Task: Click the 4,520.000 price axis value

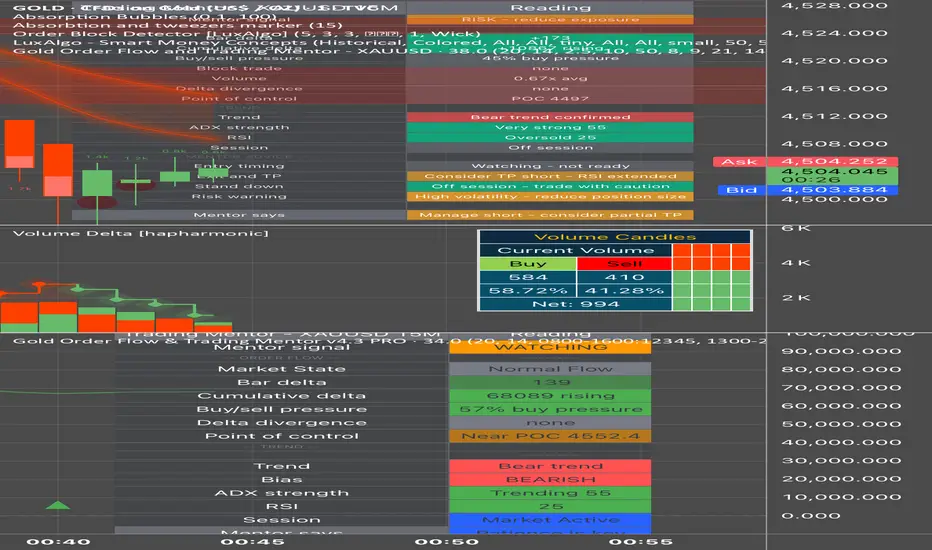Action: [x=834, y=61]
